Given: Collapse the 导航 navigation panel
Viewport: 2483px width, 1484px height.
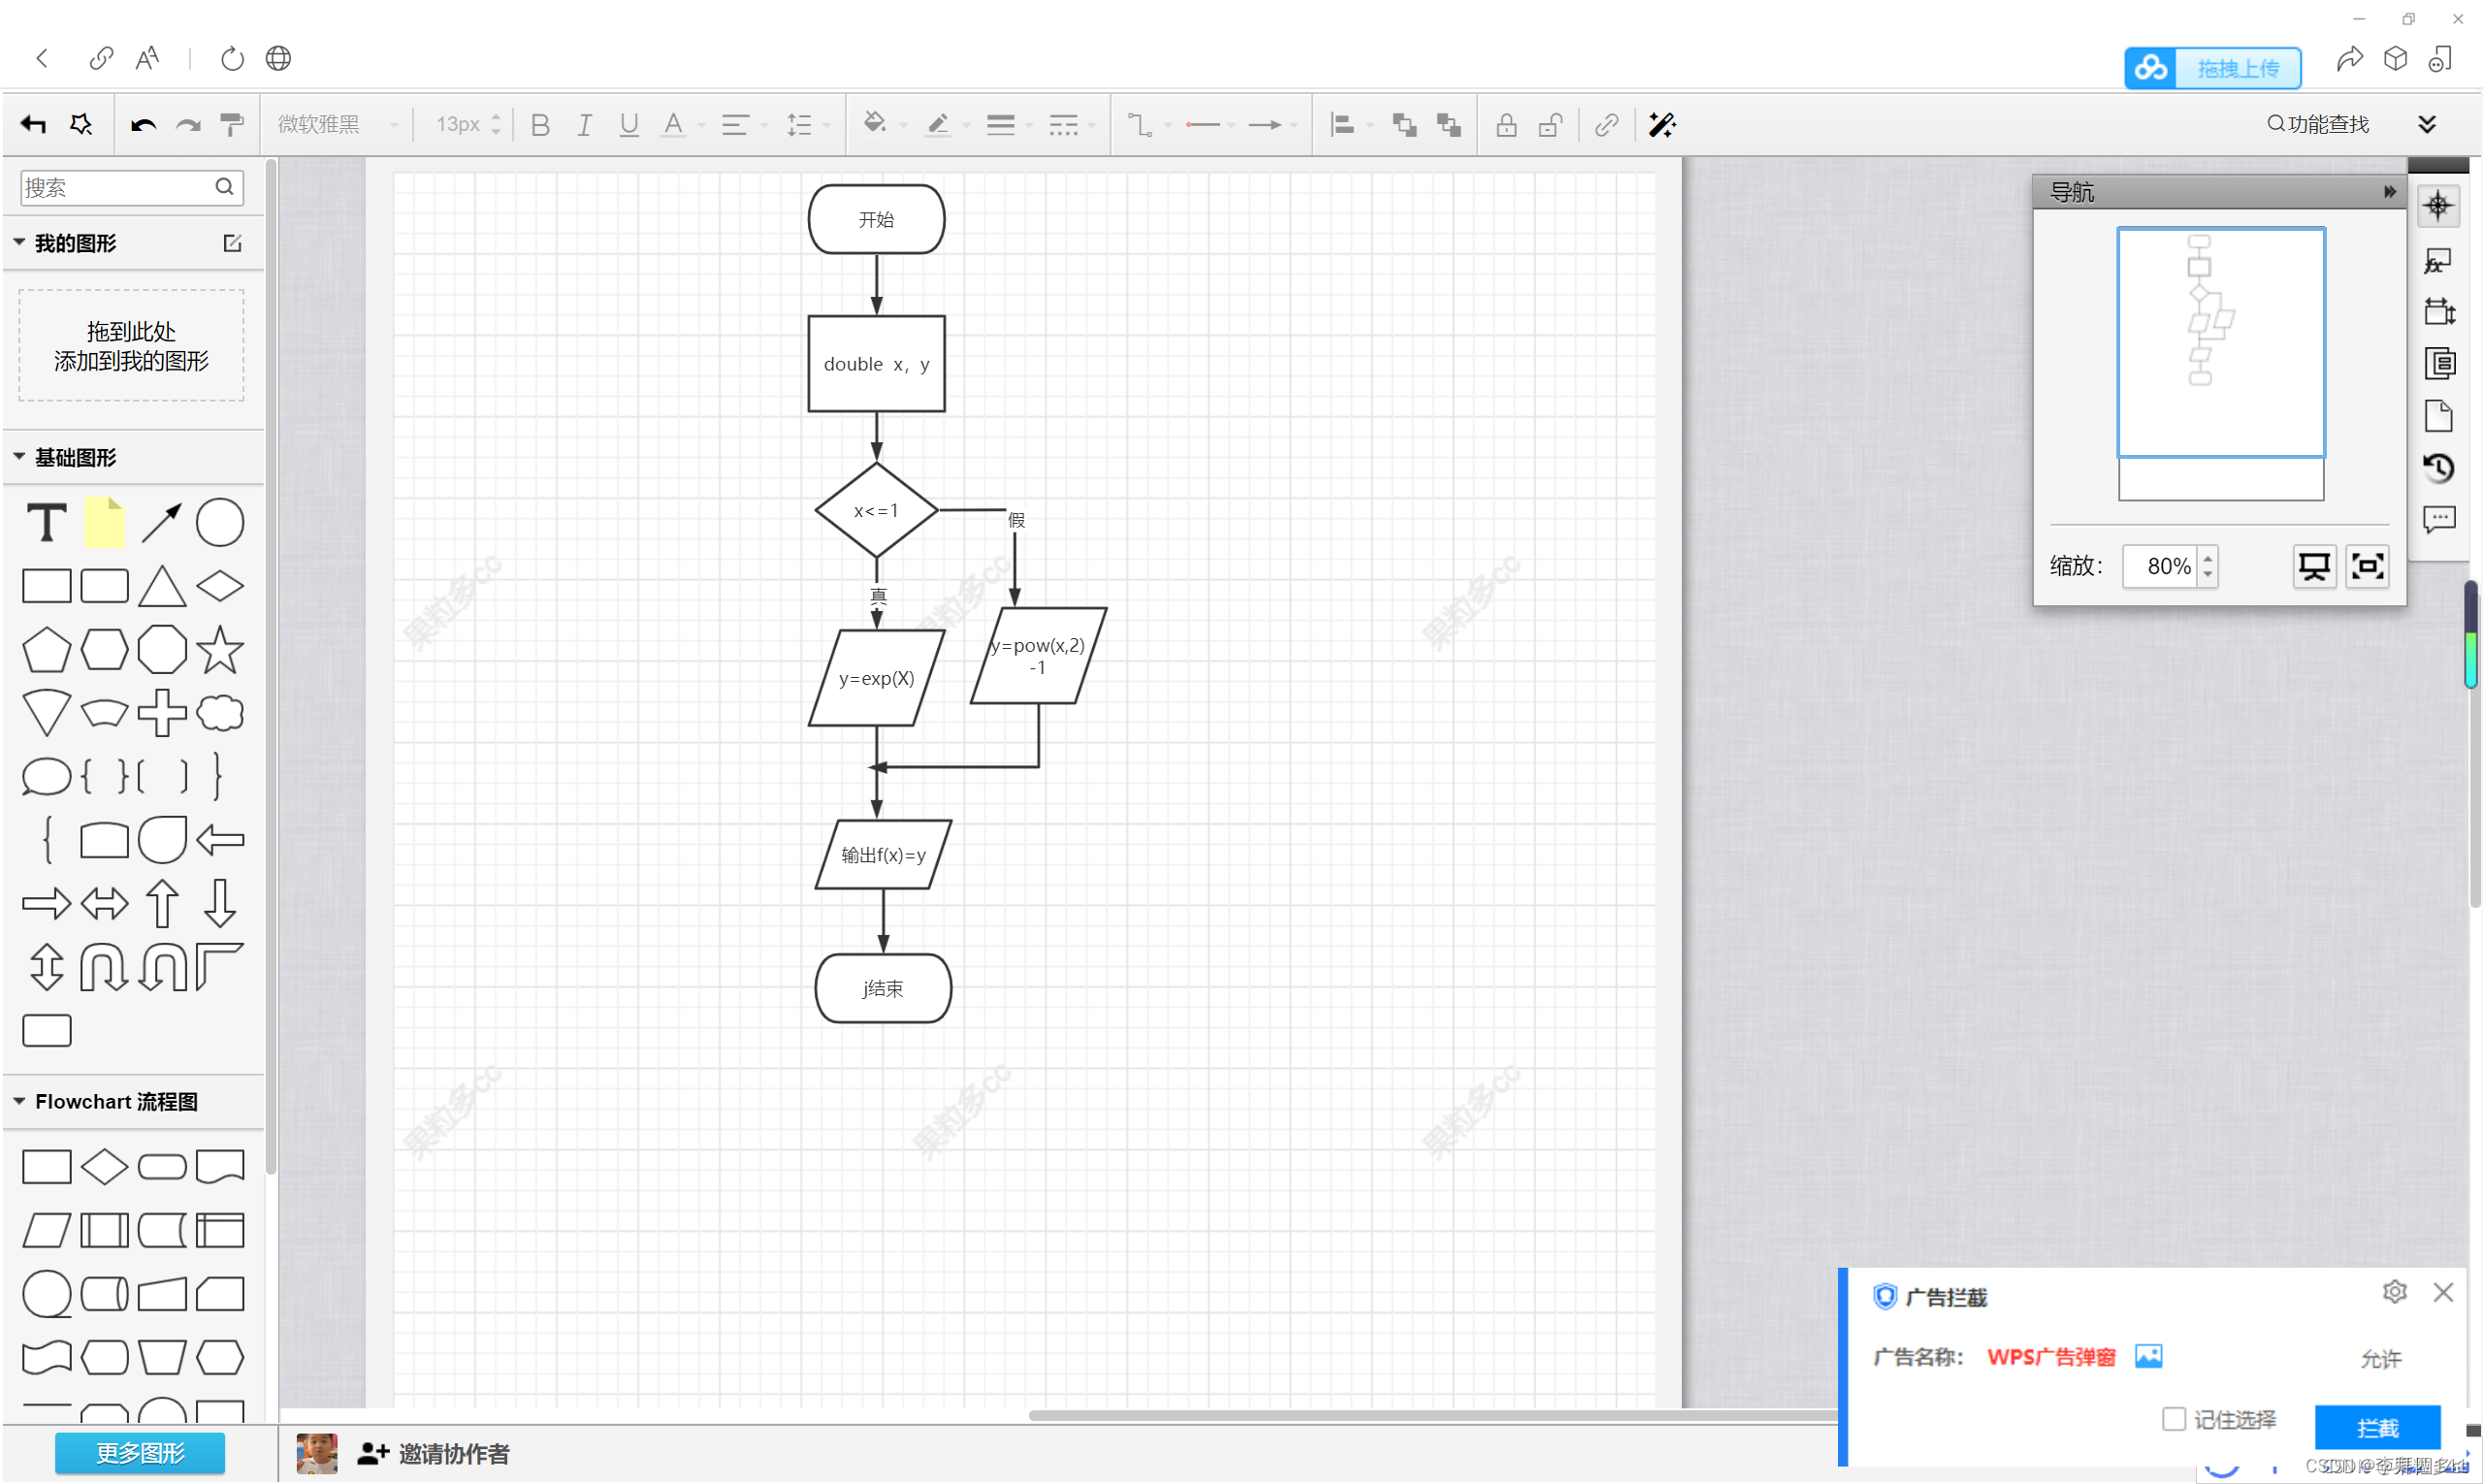Looking at the screenshot, I should coord(2389,191).
